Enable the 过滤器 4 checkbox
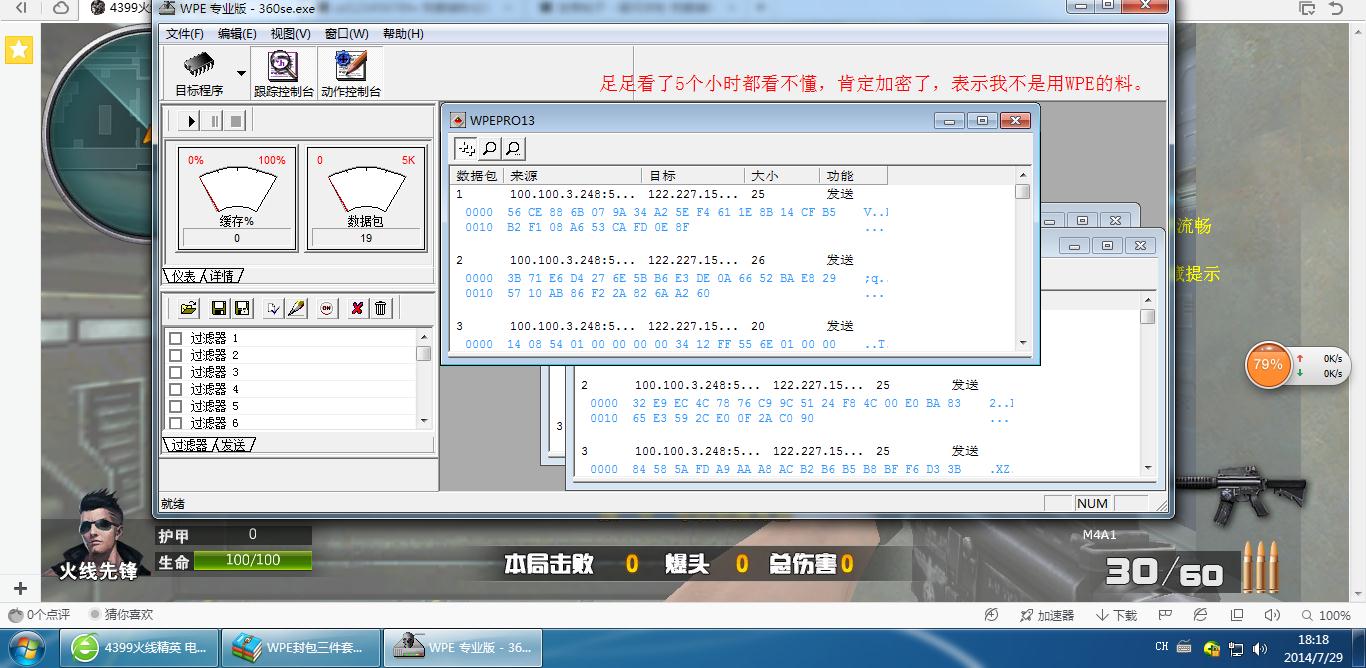Viewport: 1366px width, 668px height. click(176, 389)
